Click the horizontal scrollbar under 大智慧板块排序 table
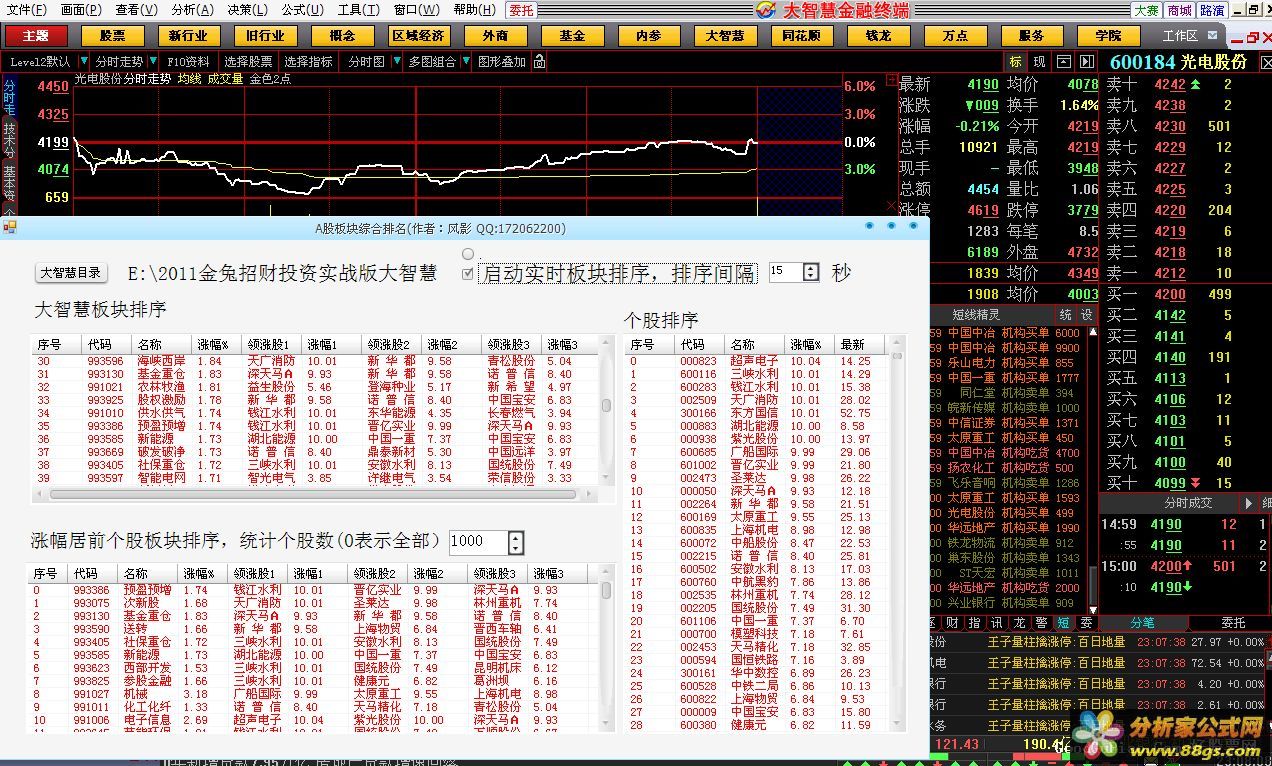 pyautogui.click(x=316, y=494)
